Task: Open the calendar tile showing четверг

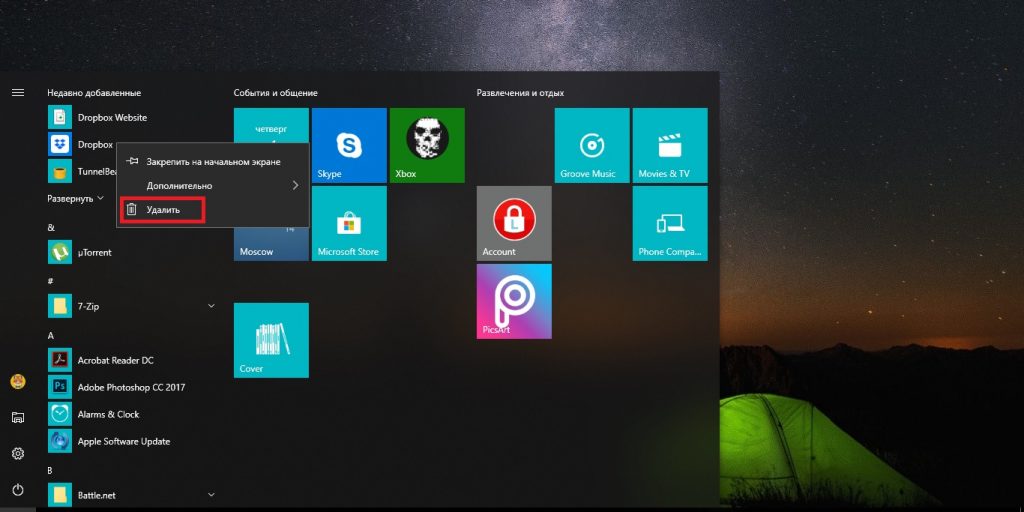Action: coord(271,125)
